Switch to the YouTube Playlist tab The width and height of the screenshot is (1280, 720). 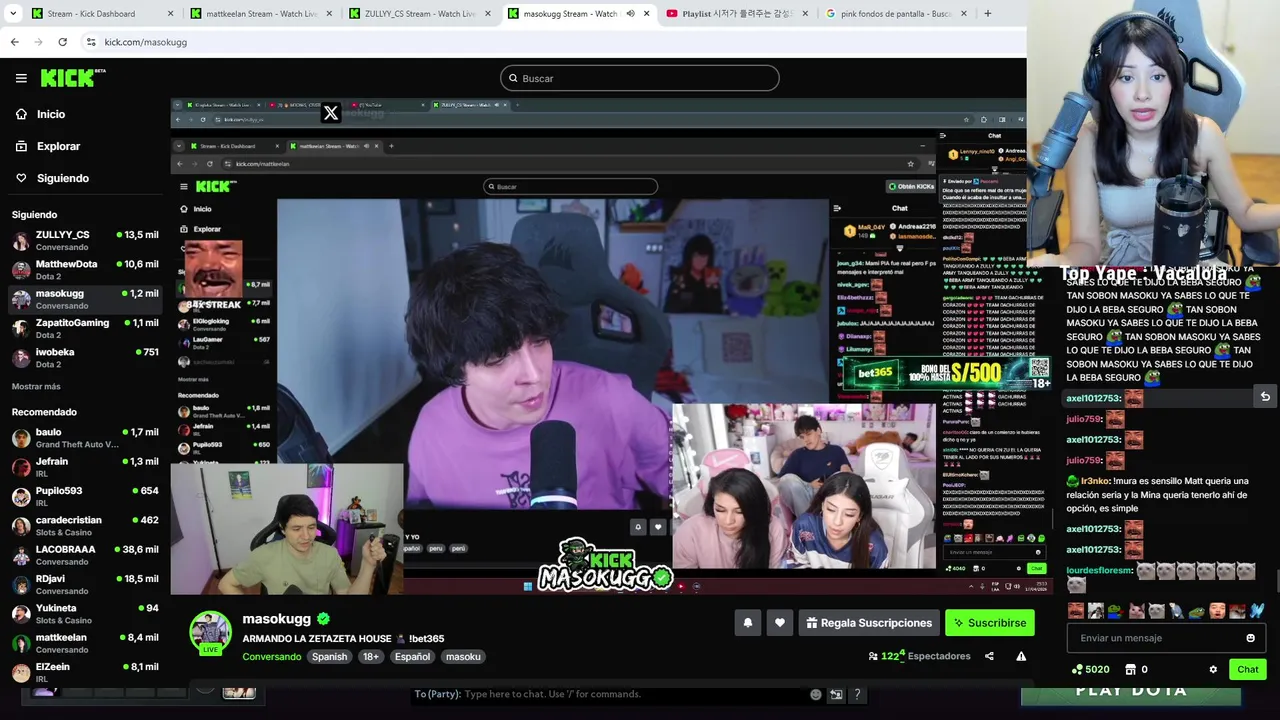(737, 14)
